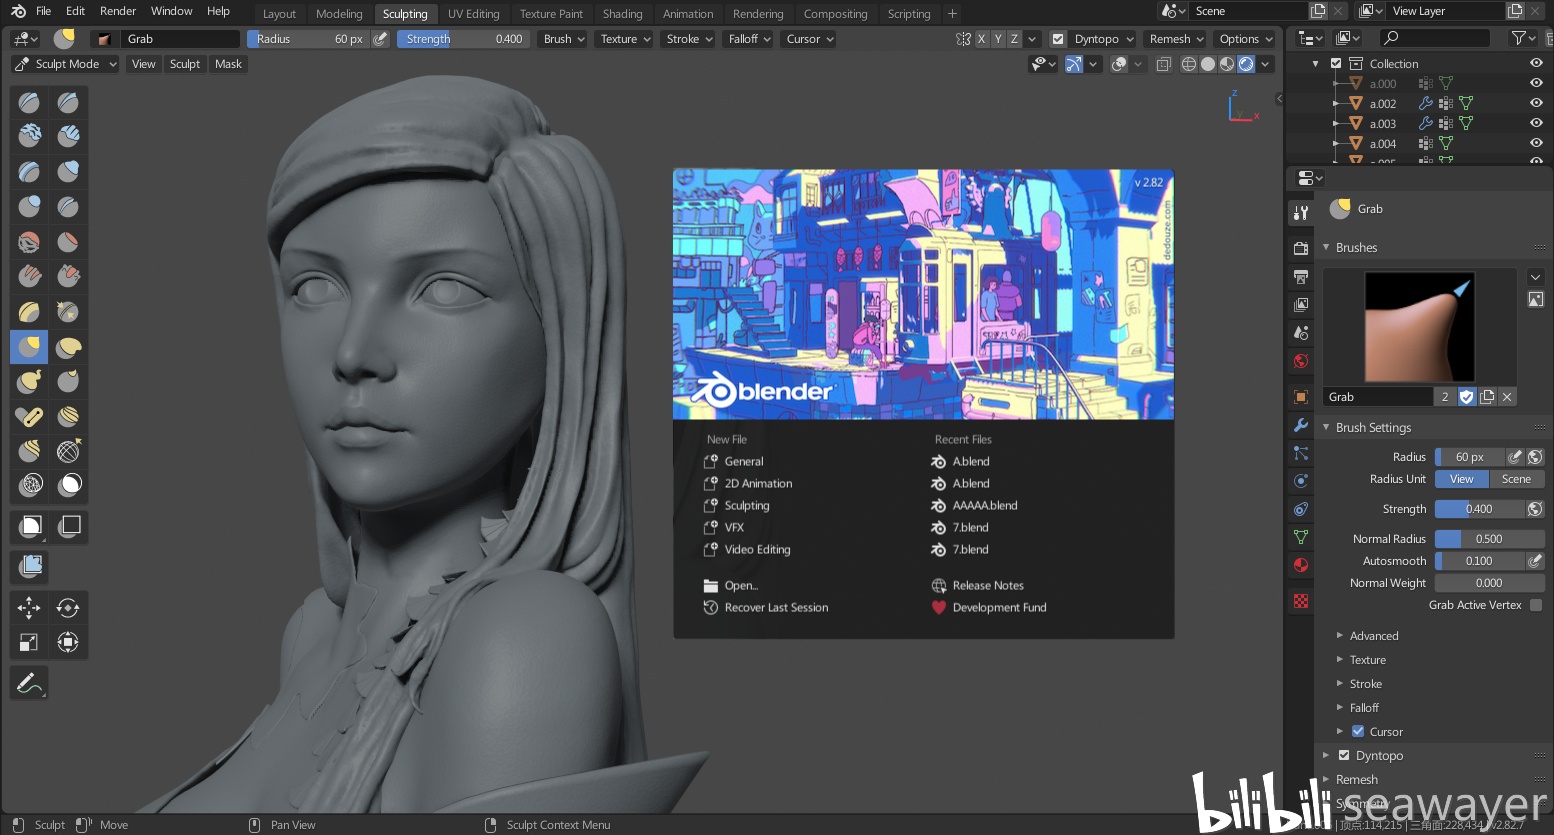Uncheck the Dyntopo checkbox in header

tap(1058, 39)
